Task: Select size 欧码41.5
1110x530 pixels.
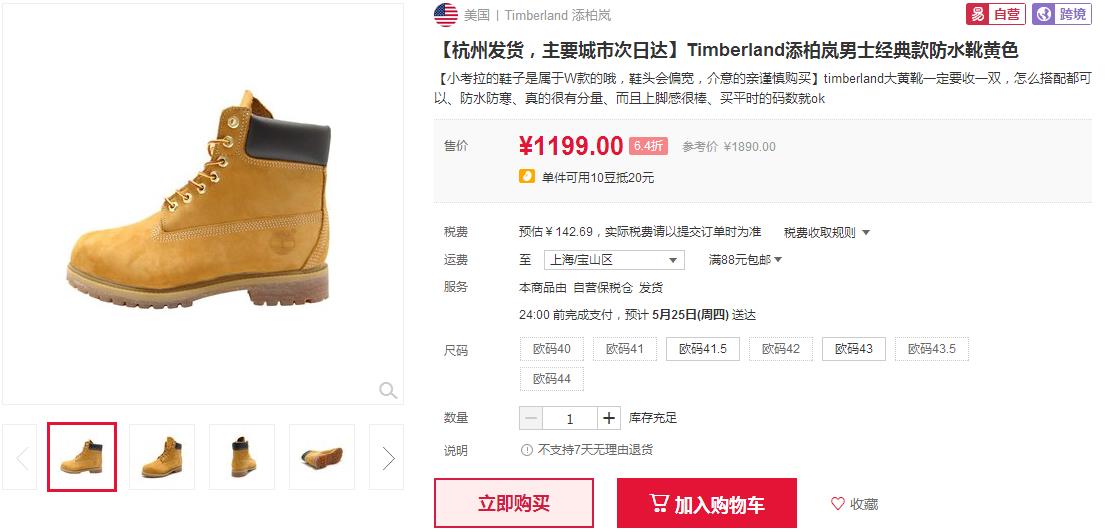Action: pos(702,349)
